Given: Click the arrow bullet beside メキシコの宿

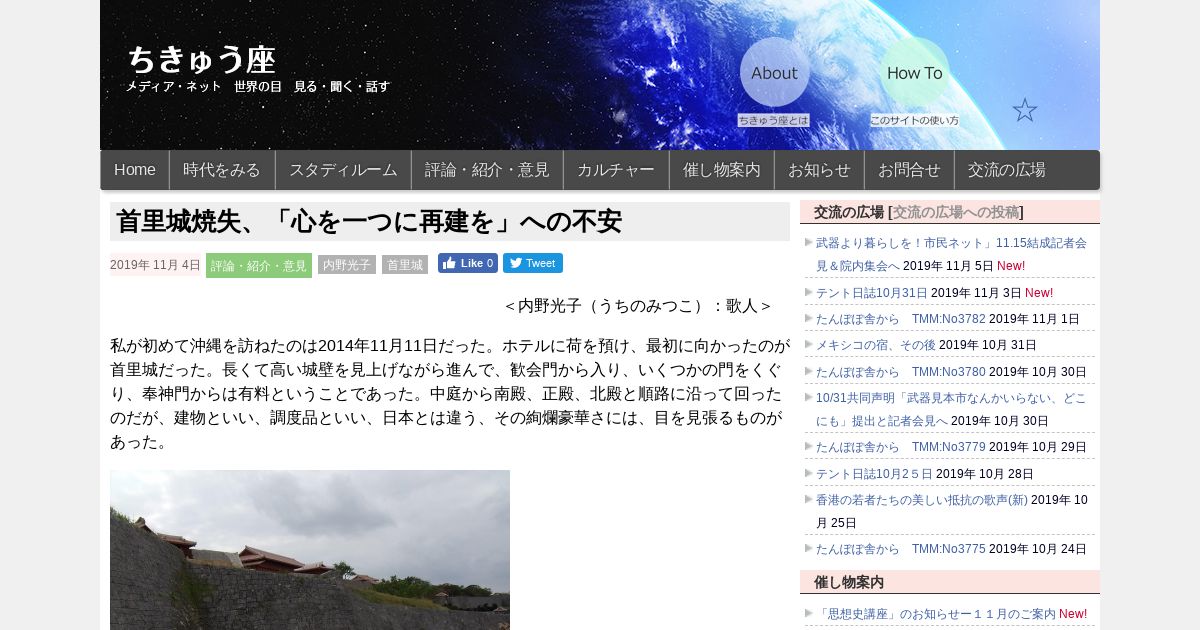Looking at the screenshot, I should pos(808,344).
